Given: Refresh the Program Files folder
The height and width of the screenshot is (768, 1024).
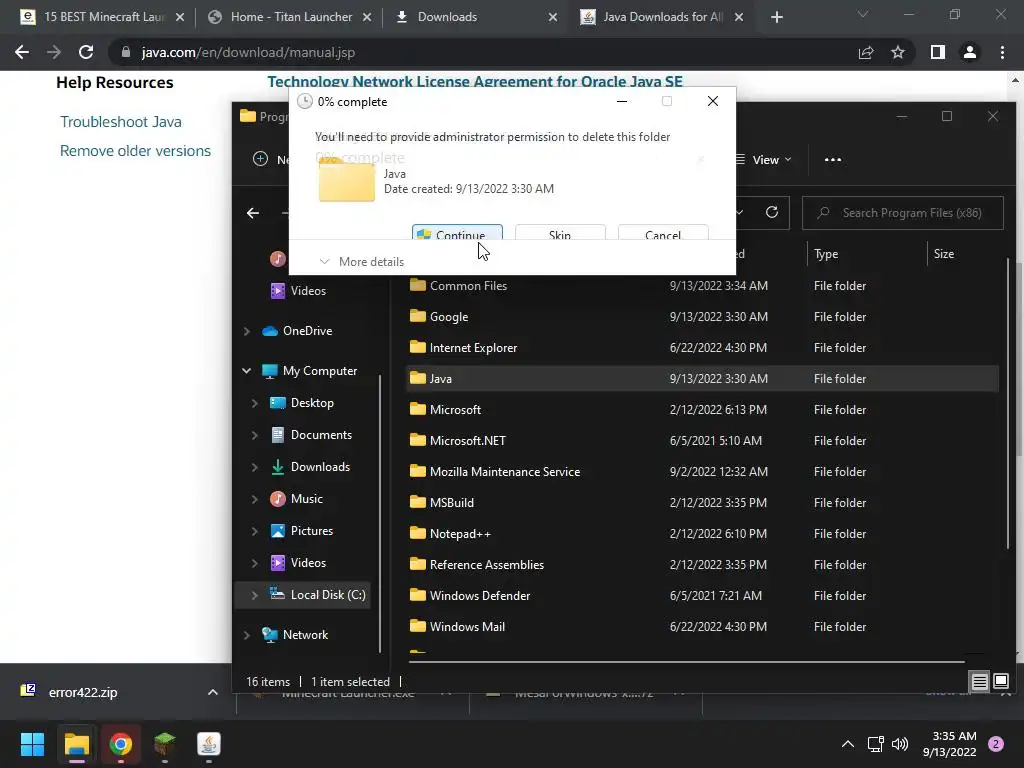Looking at the screenshot, I should (x=772, y=212).
